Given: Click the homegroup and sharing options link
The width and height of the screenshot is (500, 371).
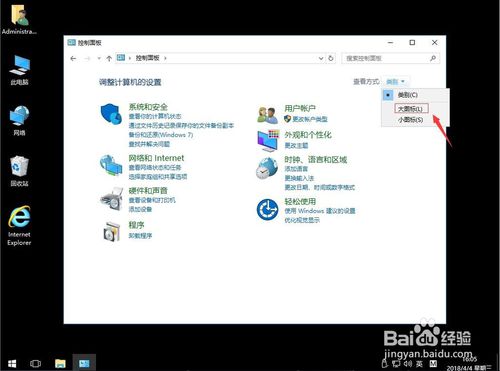Looking at the screenshot, I should click(158, 177).
